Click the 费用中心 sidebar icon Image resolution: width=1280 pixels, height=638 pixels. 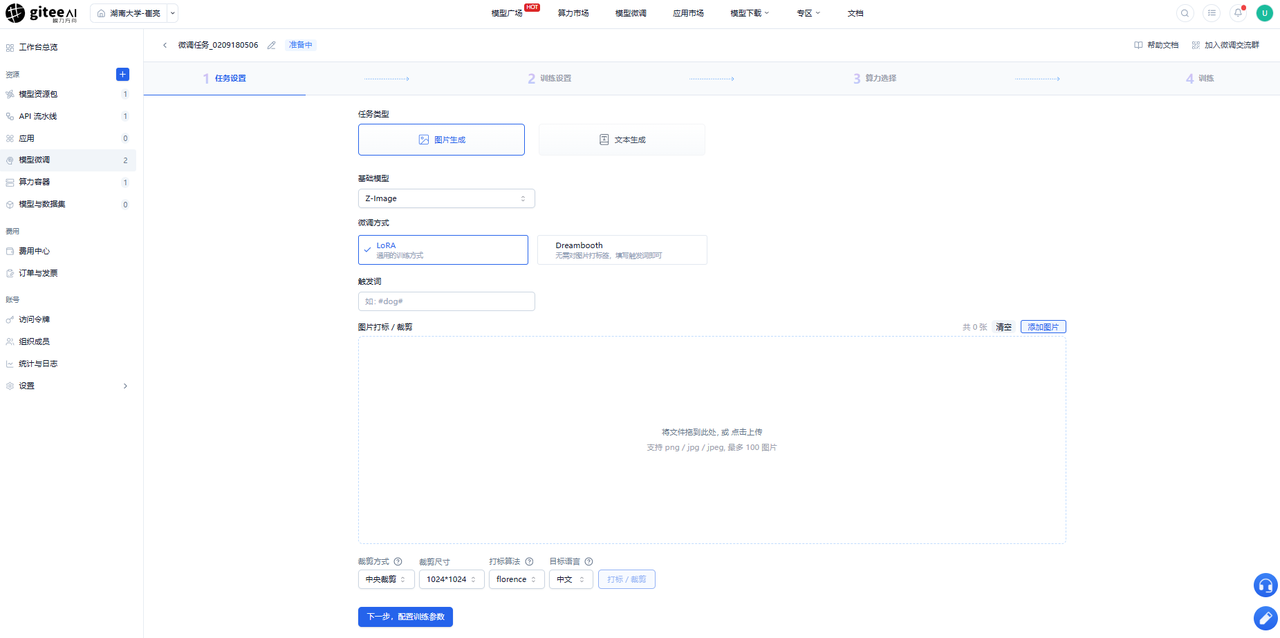[10, 251]
